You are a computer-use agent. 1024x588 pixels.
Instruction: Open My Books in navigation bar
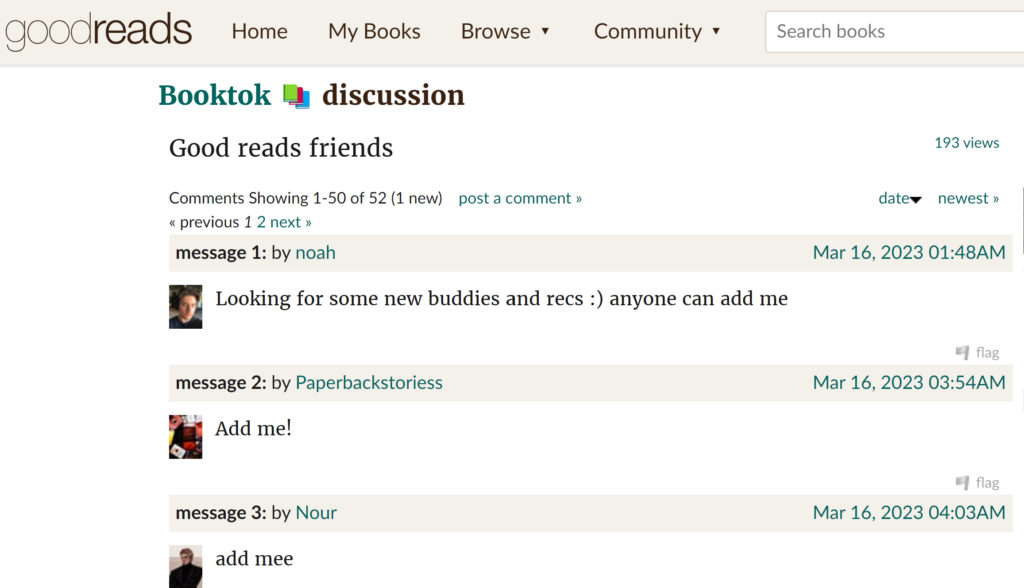pos(374,31)
